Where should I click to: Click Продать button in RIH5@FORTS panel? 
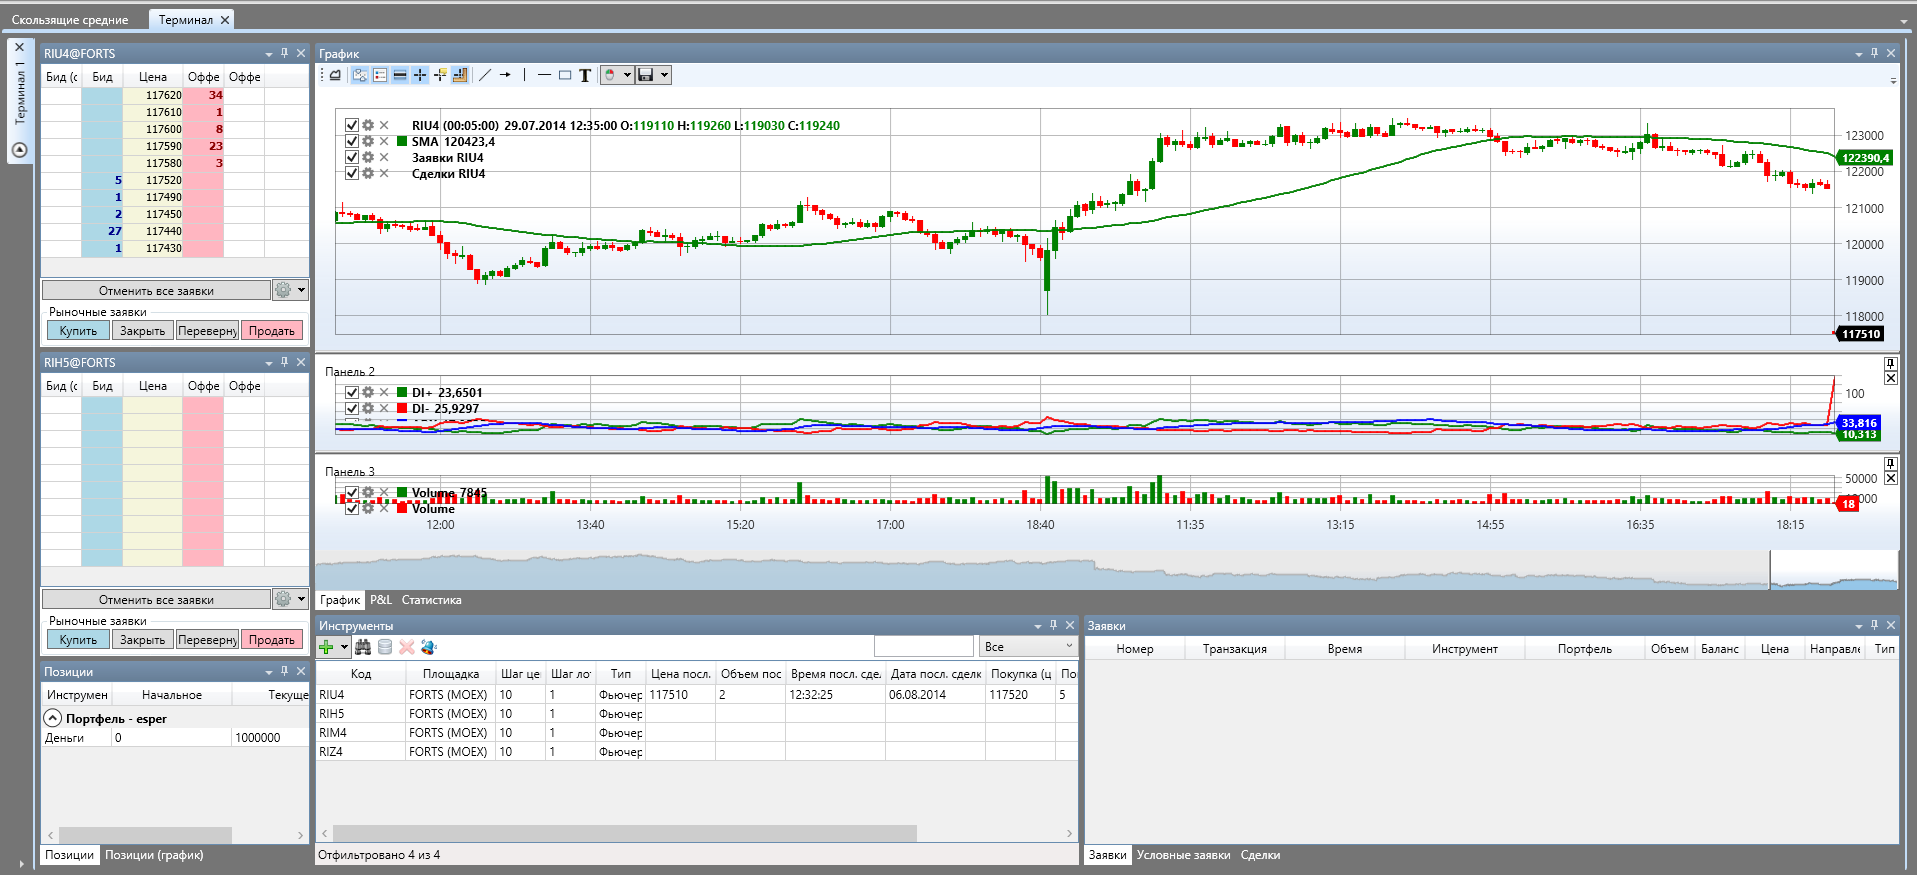[271, 640]
